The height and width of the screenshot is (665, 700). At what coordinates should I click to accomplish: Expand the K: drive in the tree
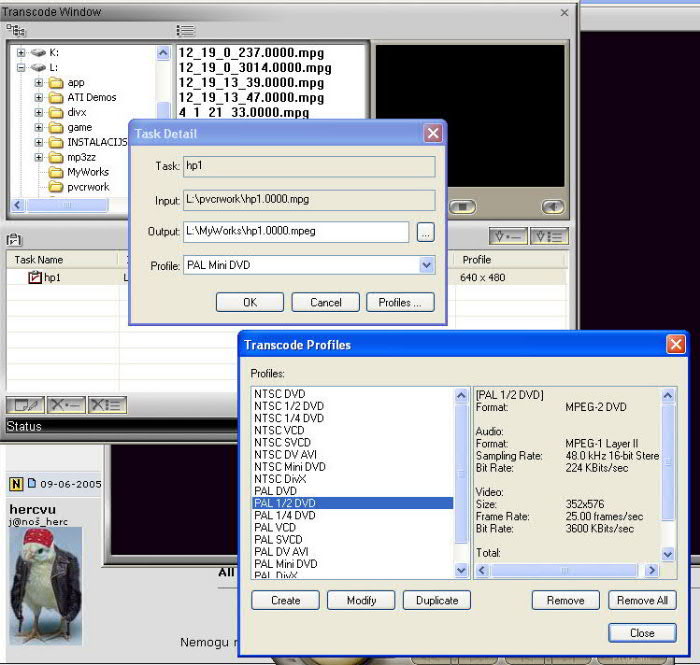click(21, 52)
